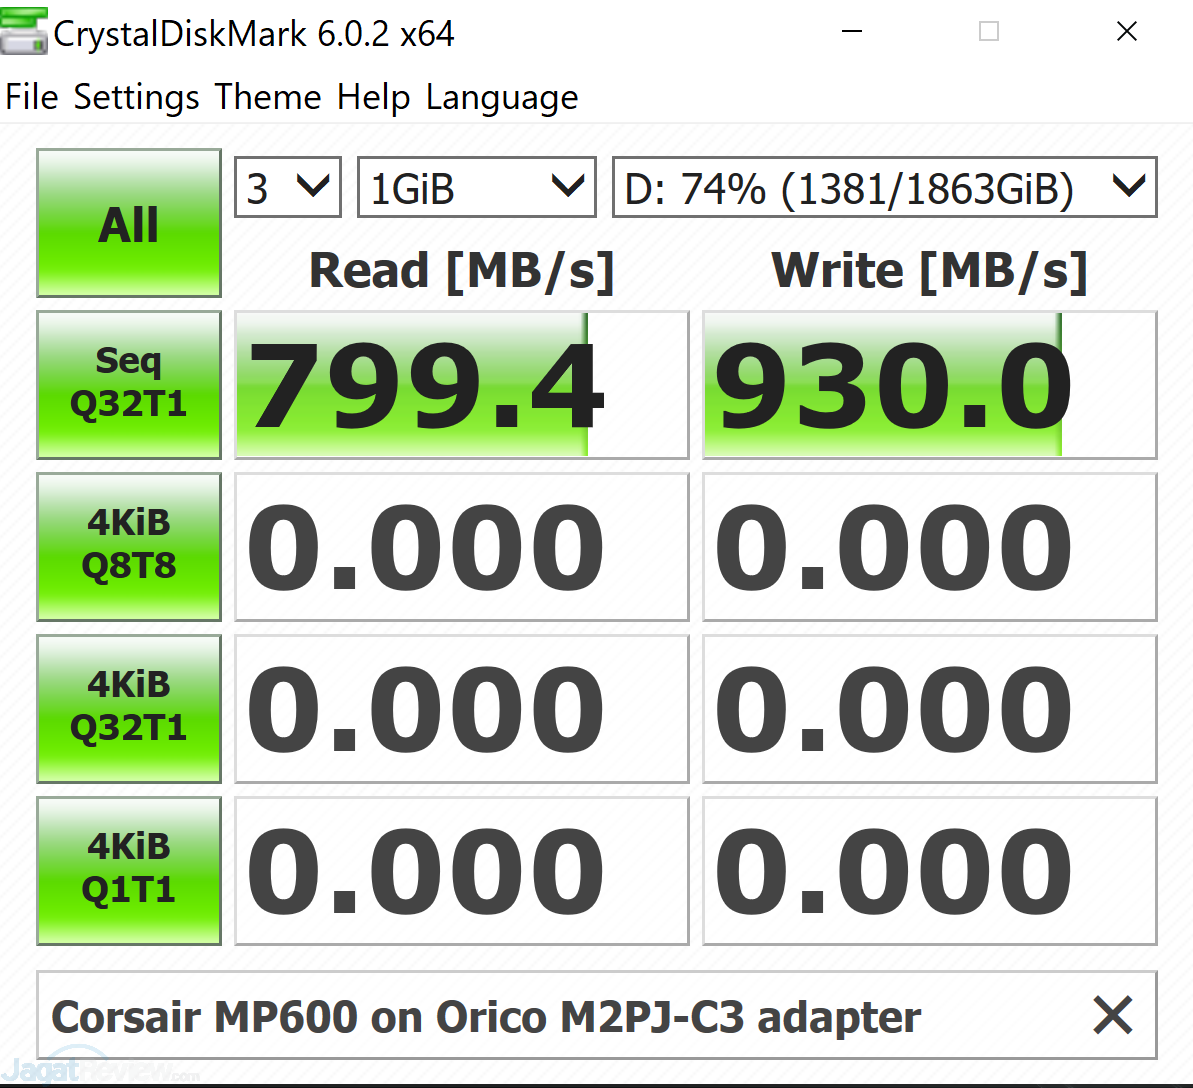The image size is (1193, 1088).
Task: Open the D: drive selection dropdown
Action: point(884,187)
